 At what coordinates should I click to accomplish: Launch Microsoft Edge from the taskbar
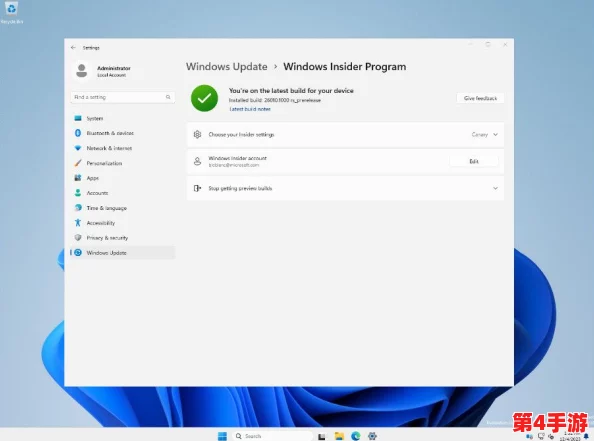tap(356, 436)
